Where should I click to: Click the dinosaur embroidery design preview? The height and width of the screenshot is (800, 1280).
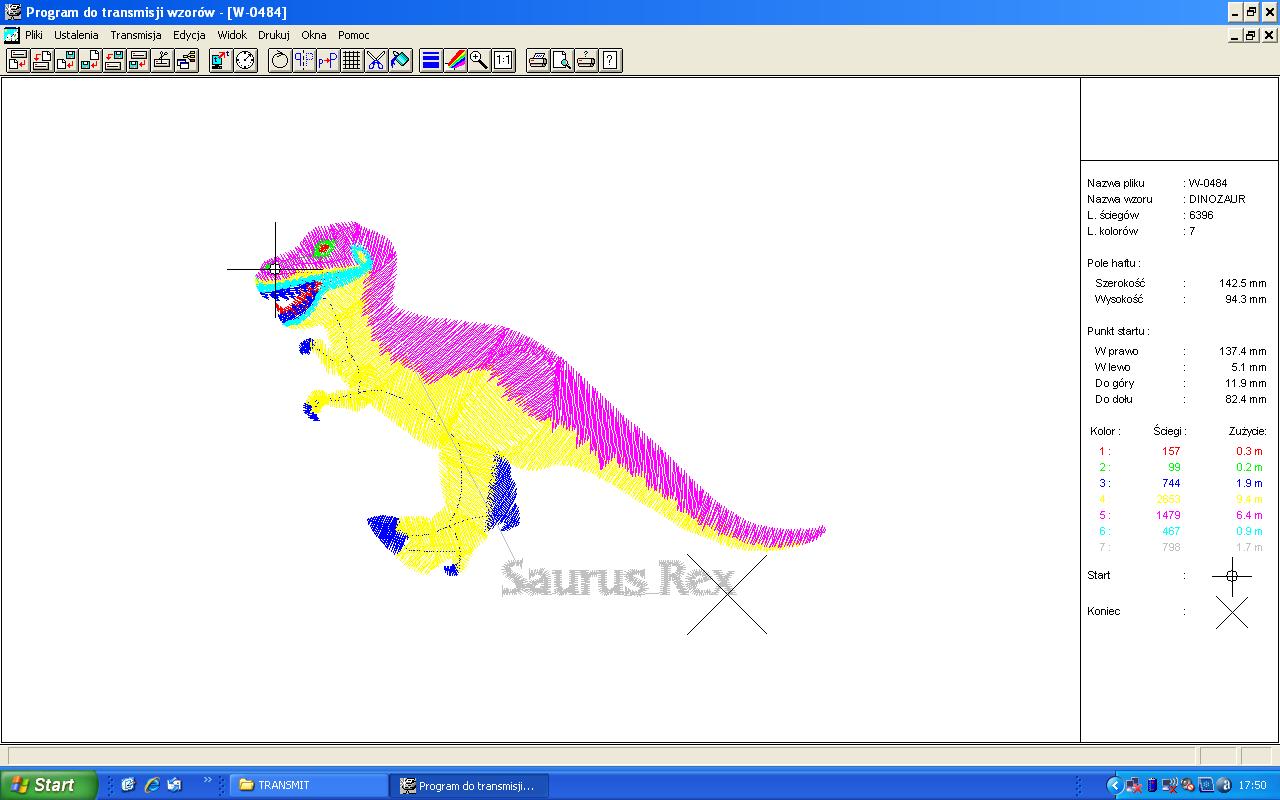click(540, 400)
